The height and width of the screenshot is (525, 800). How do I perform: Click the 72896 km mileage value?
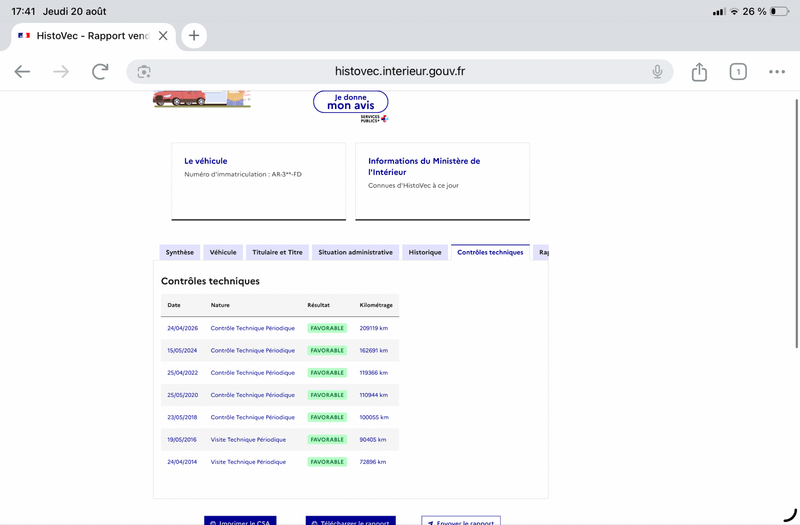pos(372,462)
